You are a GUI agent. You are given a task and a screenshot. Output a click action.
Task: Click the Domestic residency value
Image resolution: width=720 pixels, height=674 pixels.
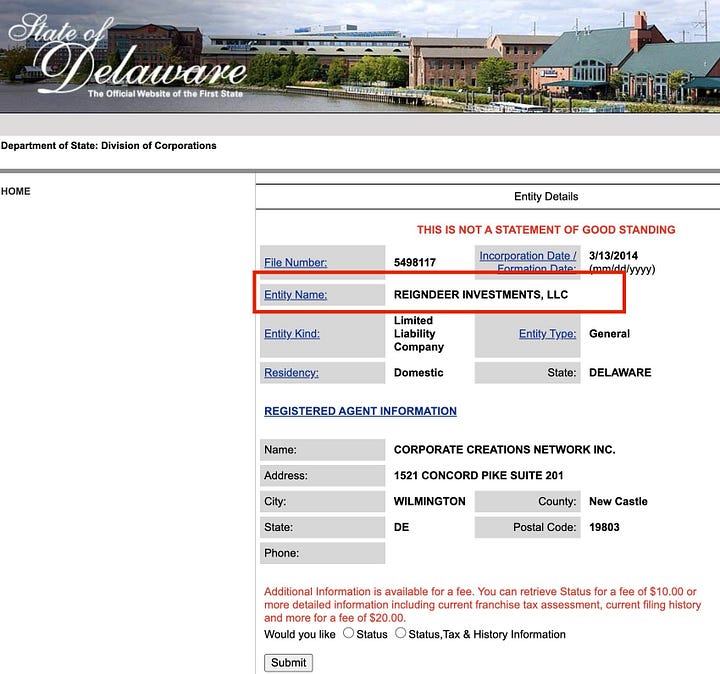point(418,373)
